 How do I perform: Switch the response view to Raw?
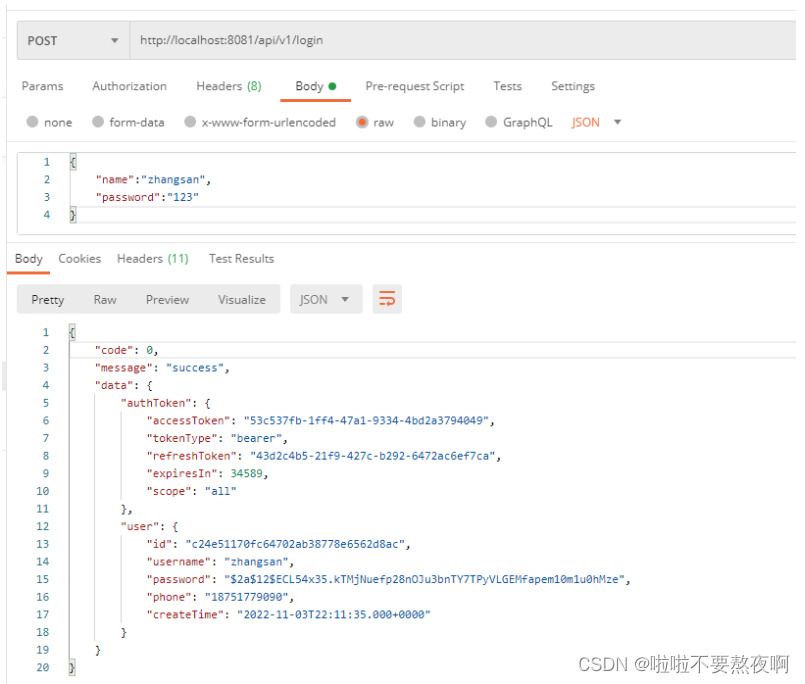coord(104,298)
